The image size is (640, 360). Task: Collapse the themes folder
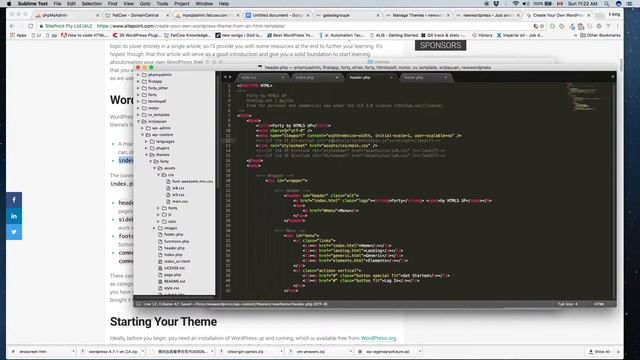tap(147, 155)
